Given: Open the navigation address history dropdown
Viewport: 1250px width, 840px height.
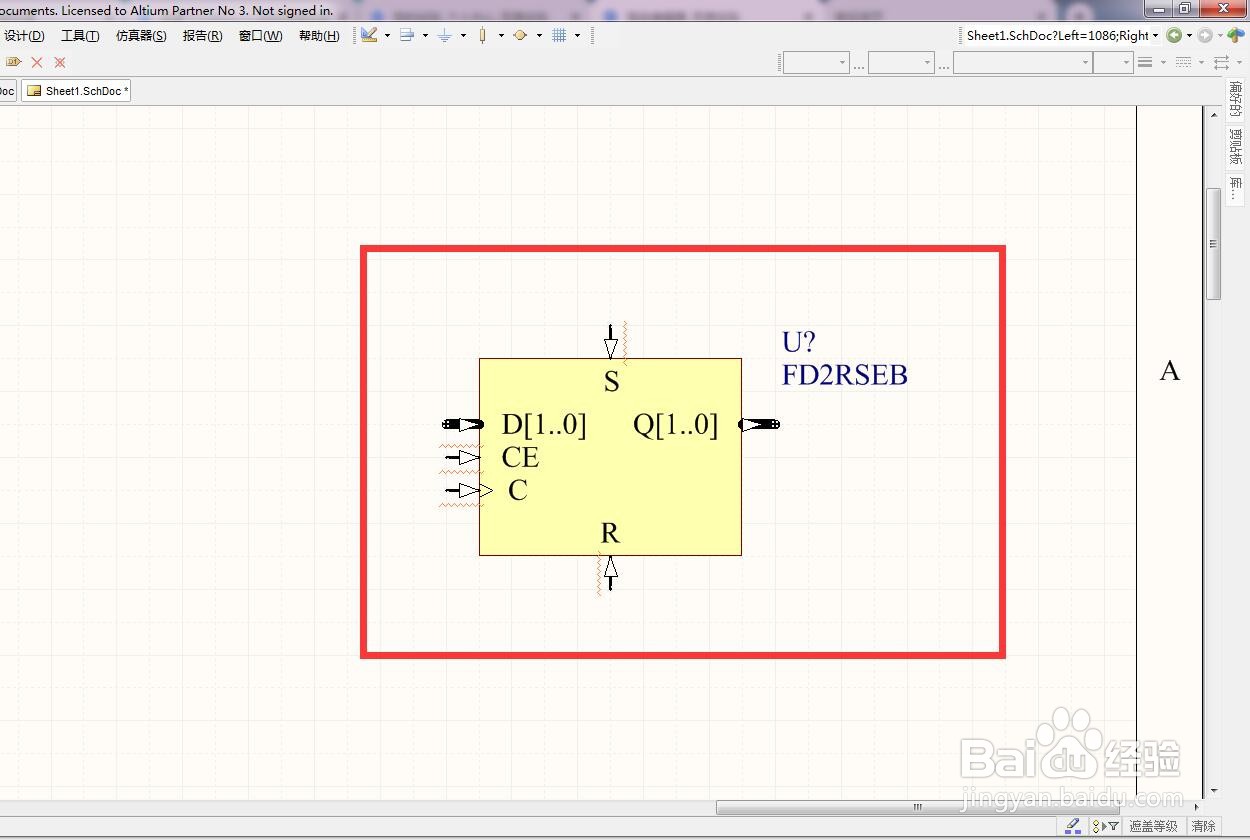Looking at the screenshot, I should [1156, 35].
